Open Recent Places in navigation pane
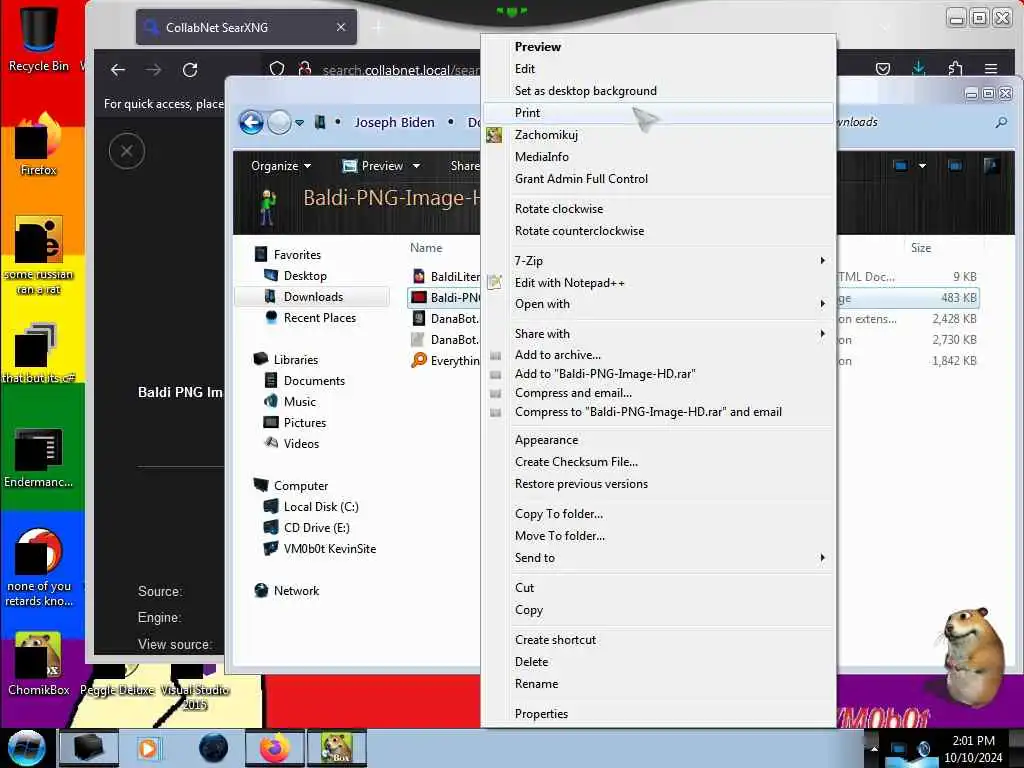The width and height of the screenshot is (1024, 768). pos(319,317)
